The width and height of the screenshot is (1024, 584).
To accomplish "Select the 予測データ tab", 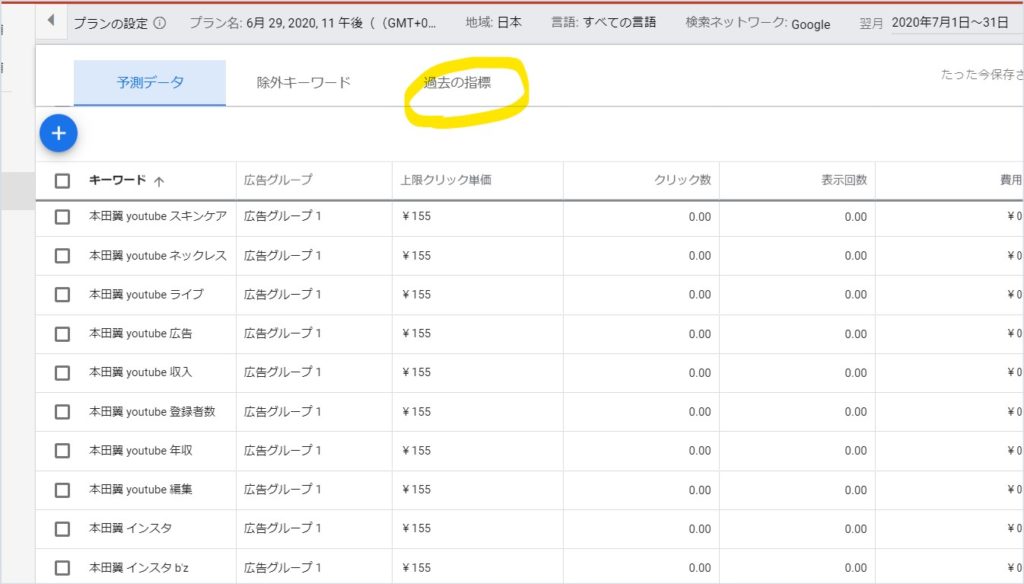I will pos(150,83).
